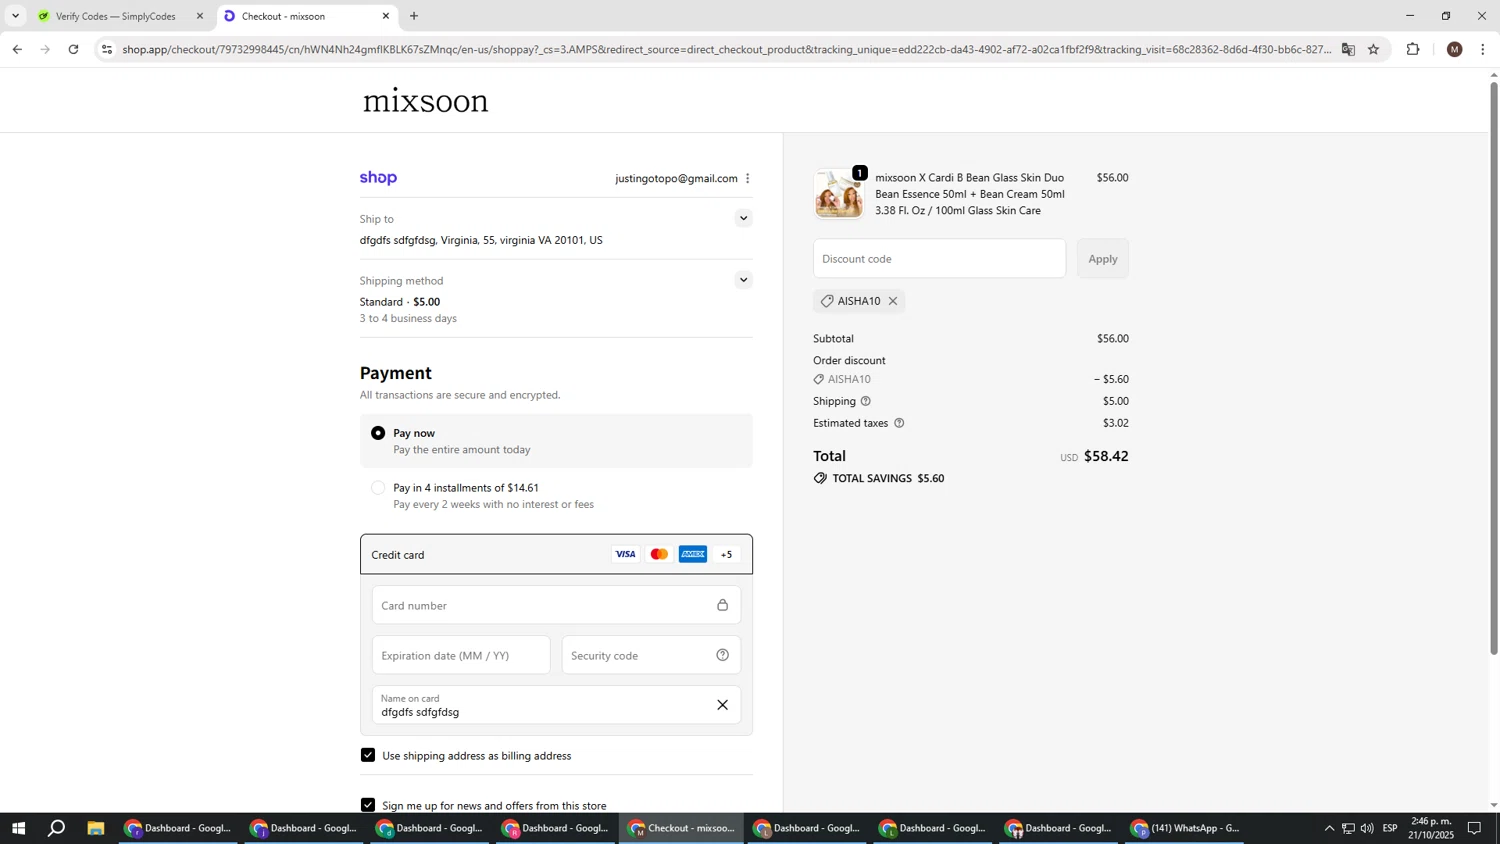Close the Checkout - mixsoon tab
Viewport: 1500px width, 844px height.
point(386,16)
